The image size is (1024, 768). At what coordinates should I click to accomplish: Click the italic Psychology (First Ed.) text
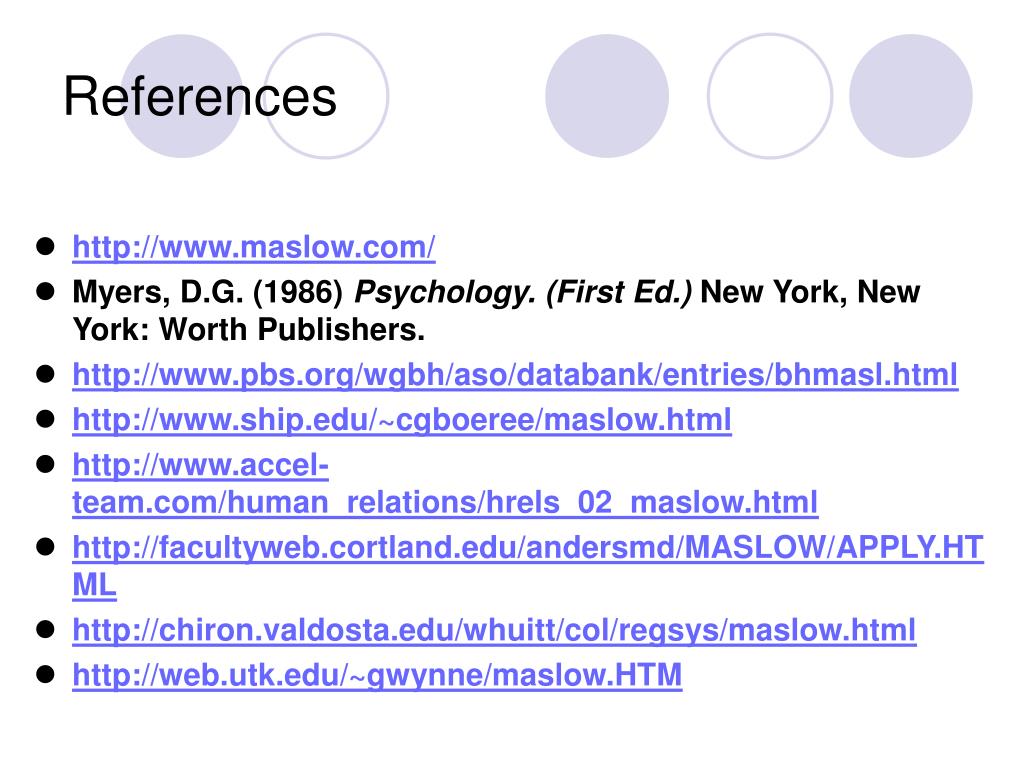522,292
